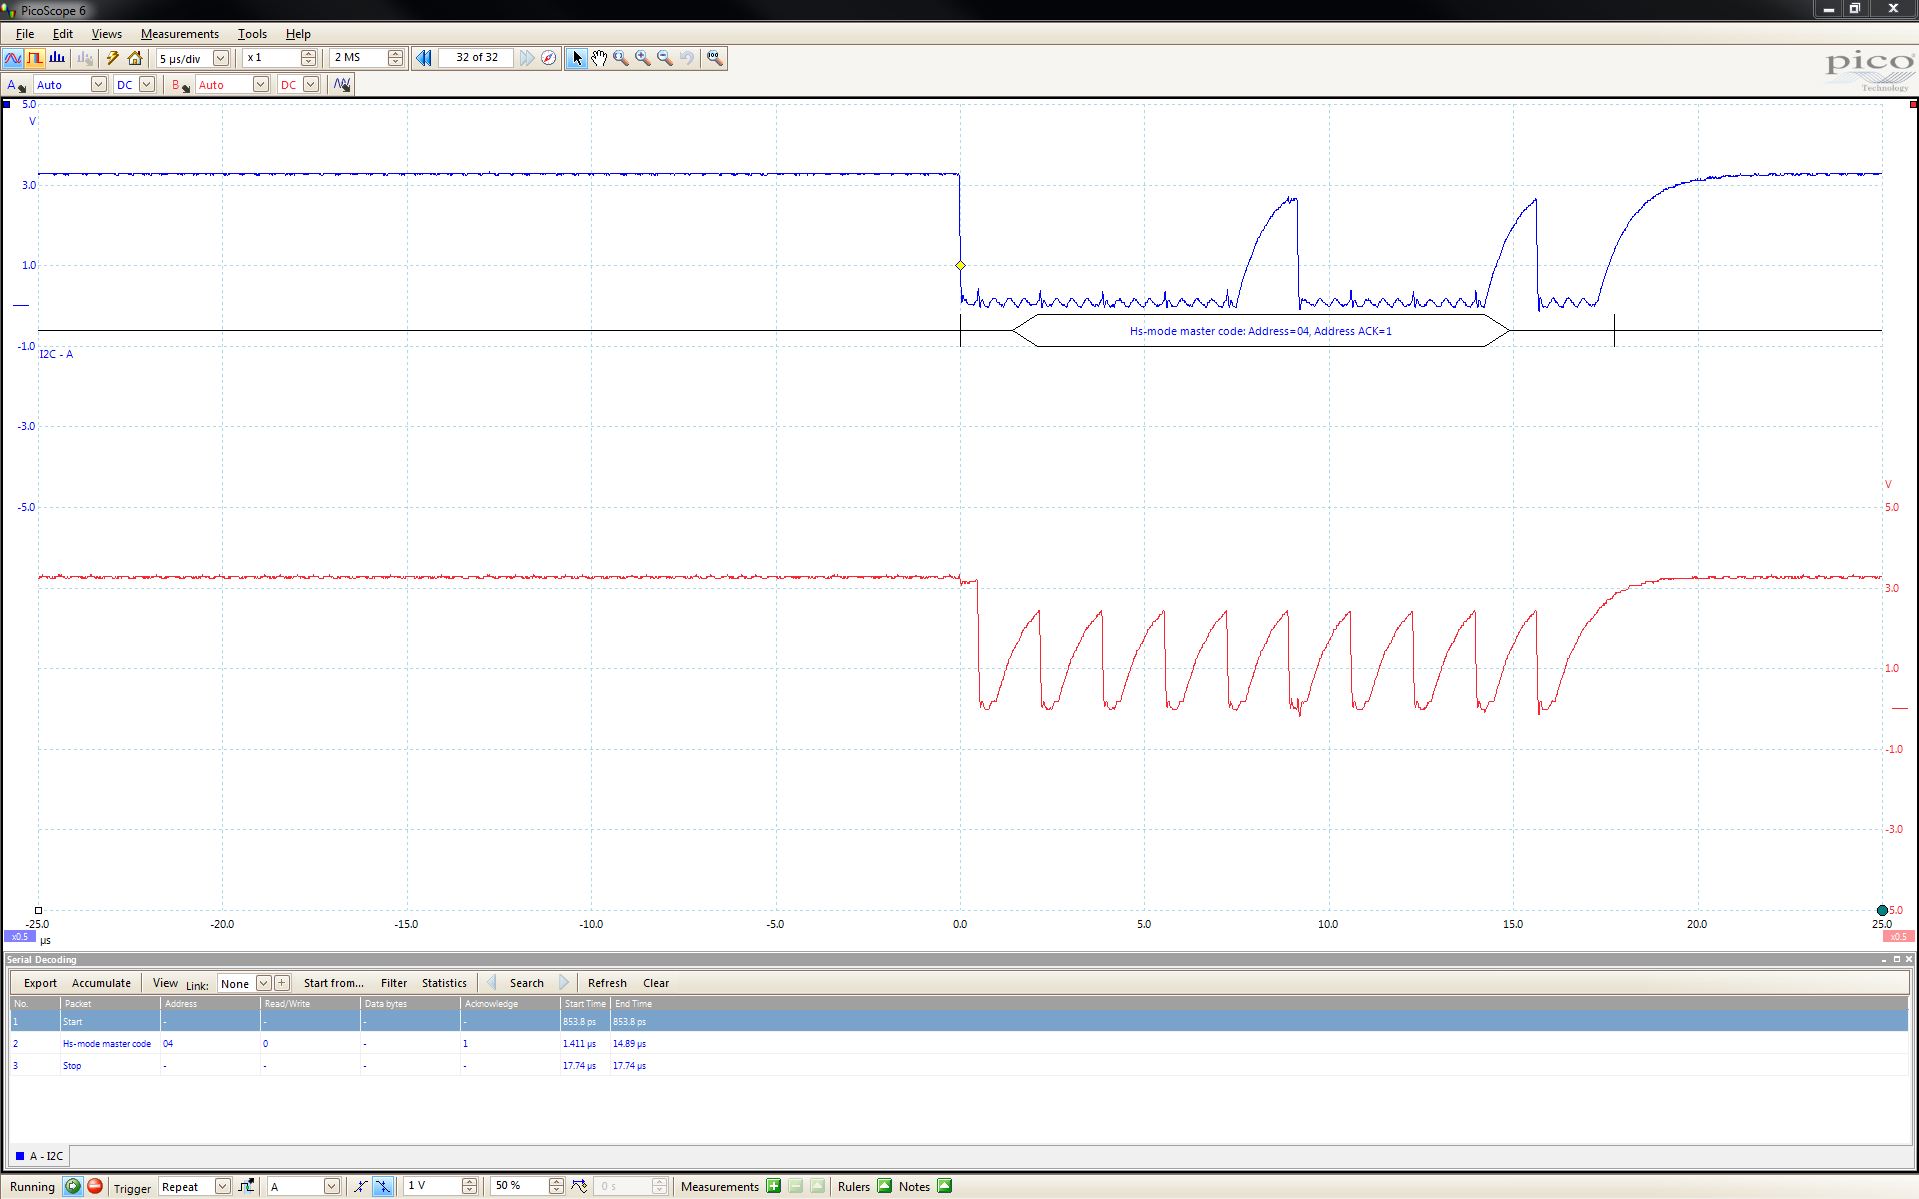1919x1199 pixels.
Task: Click the Start Time column header
Action: tap(585, 1003)
